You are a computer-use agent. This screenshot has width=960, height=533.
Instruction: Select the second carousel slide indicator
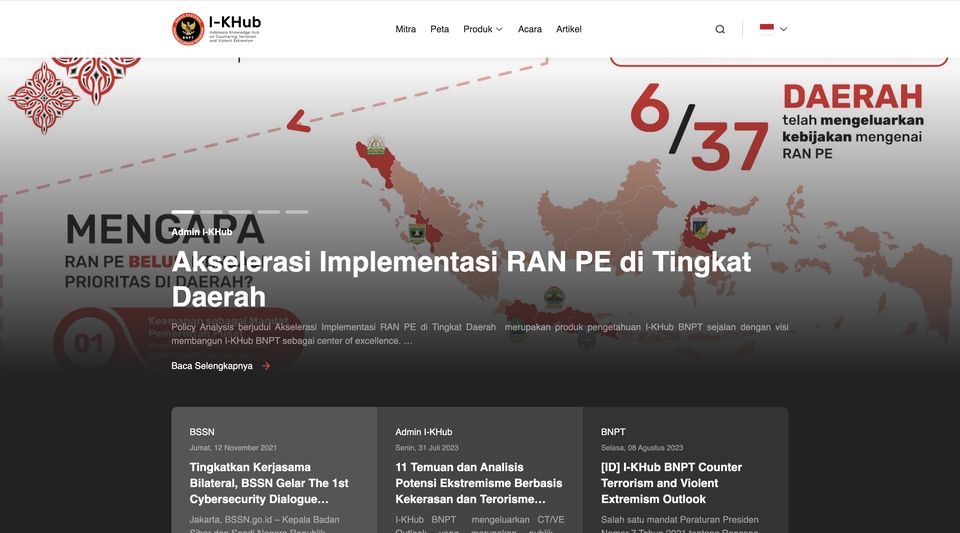pos(211,212)
